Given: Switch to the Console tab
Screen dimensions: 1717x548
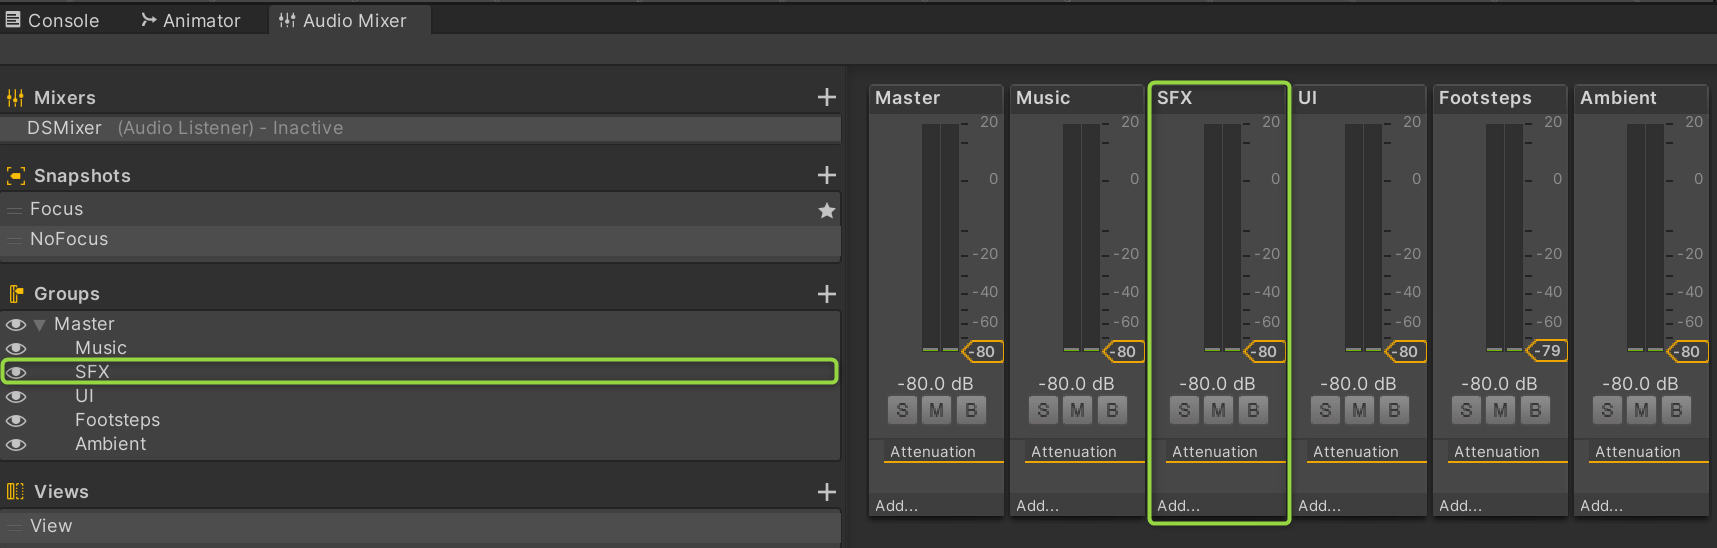Looking at the screenshot, I should [x=53, y=20].
